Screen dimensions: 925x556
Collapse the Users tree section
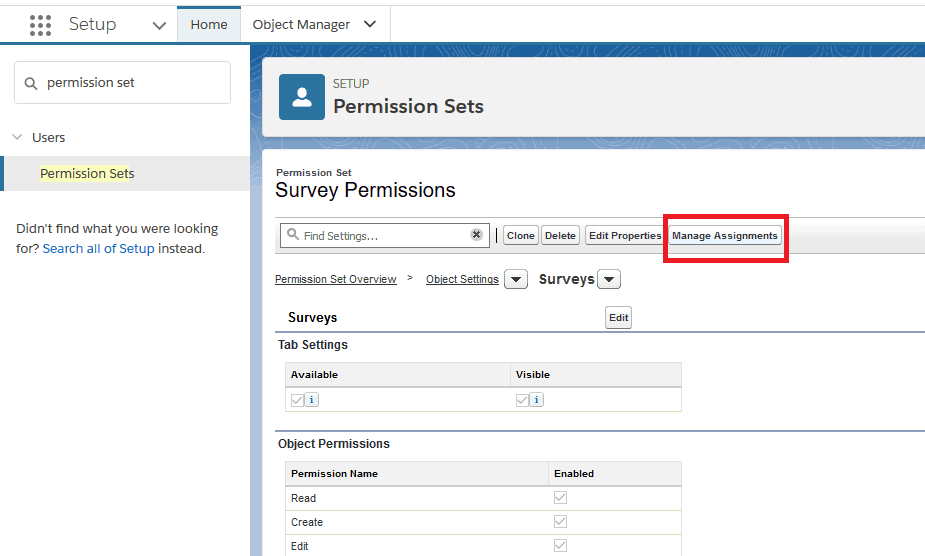coord(18,137)
